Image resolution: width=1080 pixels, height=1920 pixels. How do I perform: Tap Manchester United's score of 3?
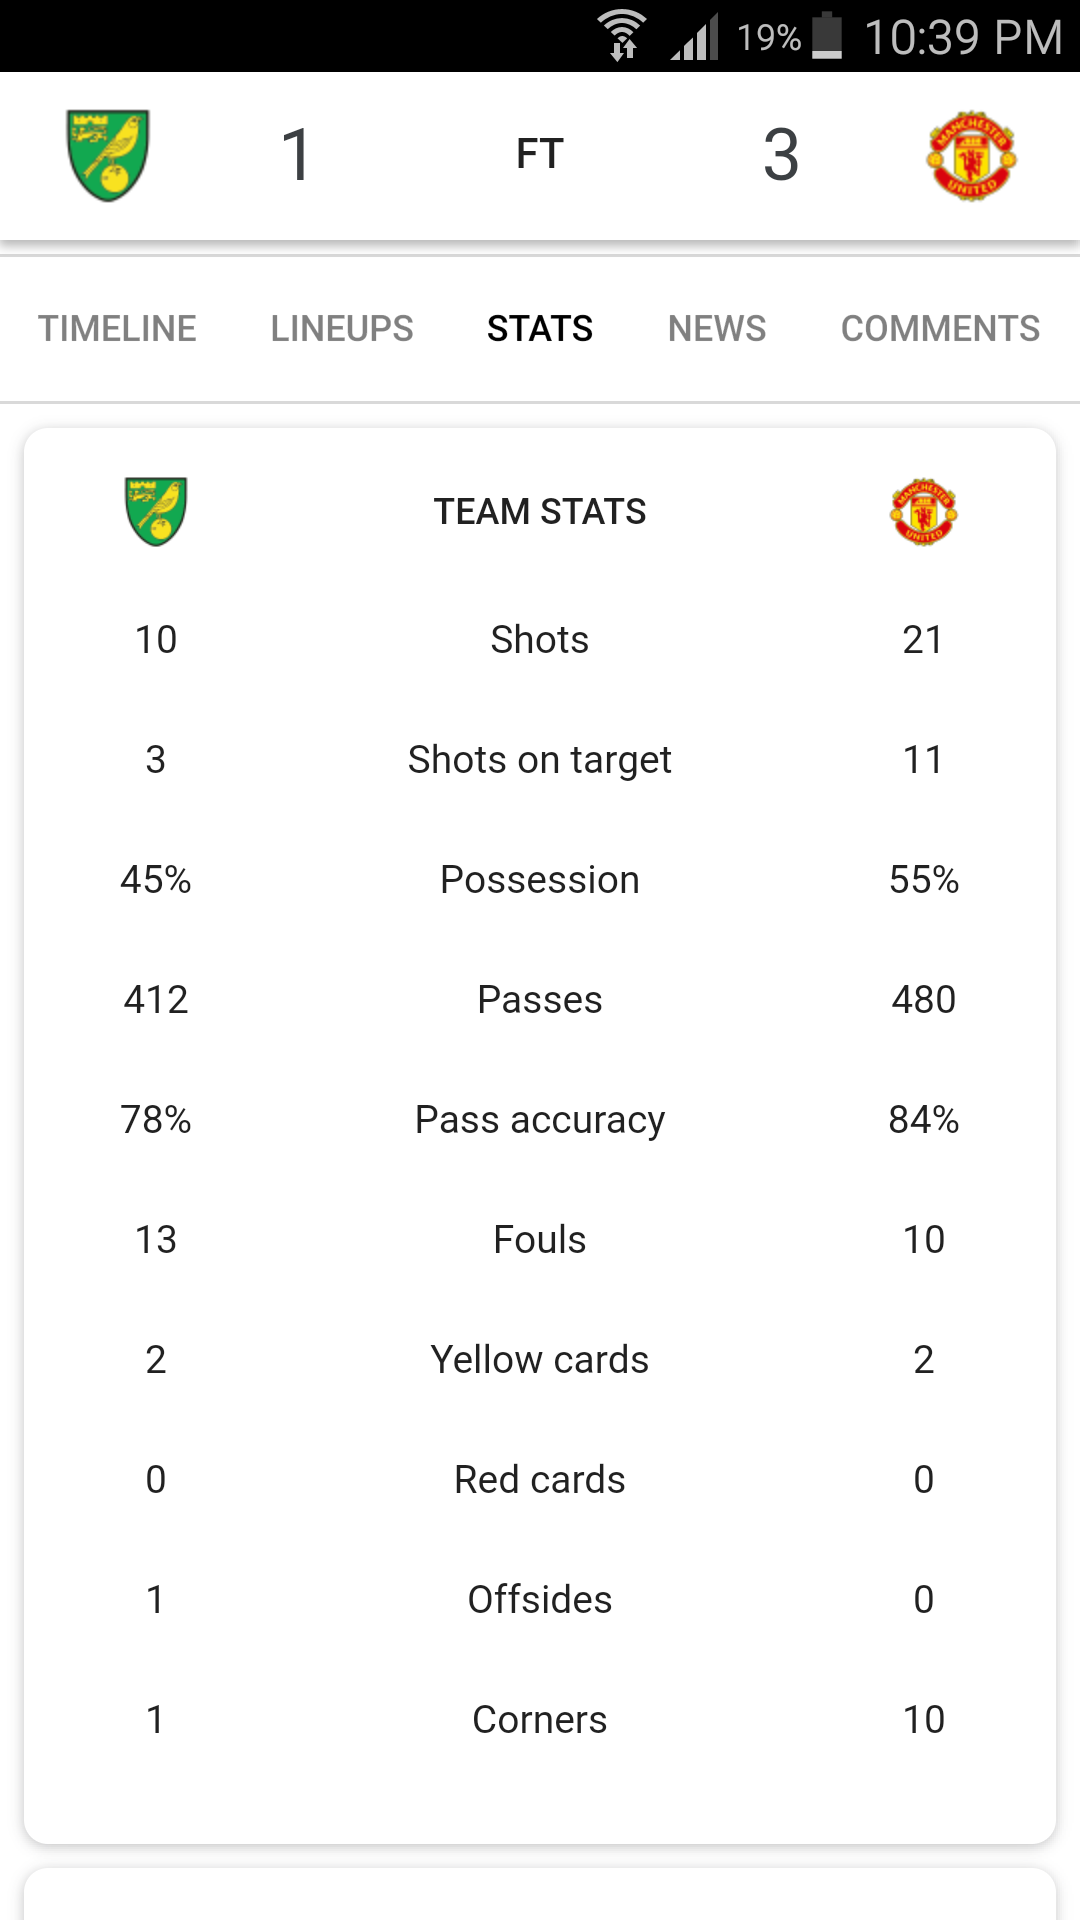(781, 155)
